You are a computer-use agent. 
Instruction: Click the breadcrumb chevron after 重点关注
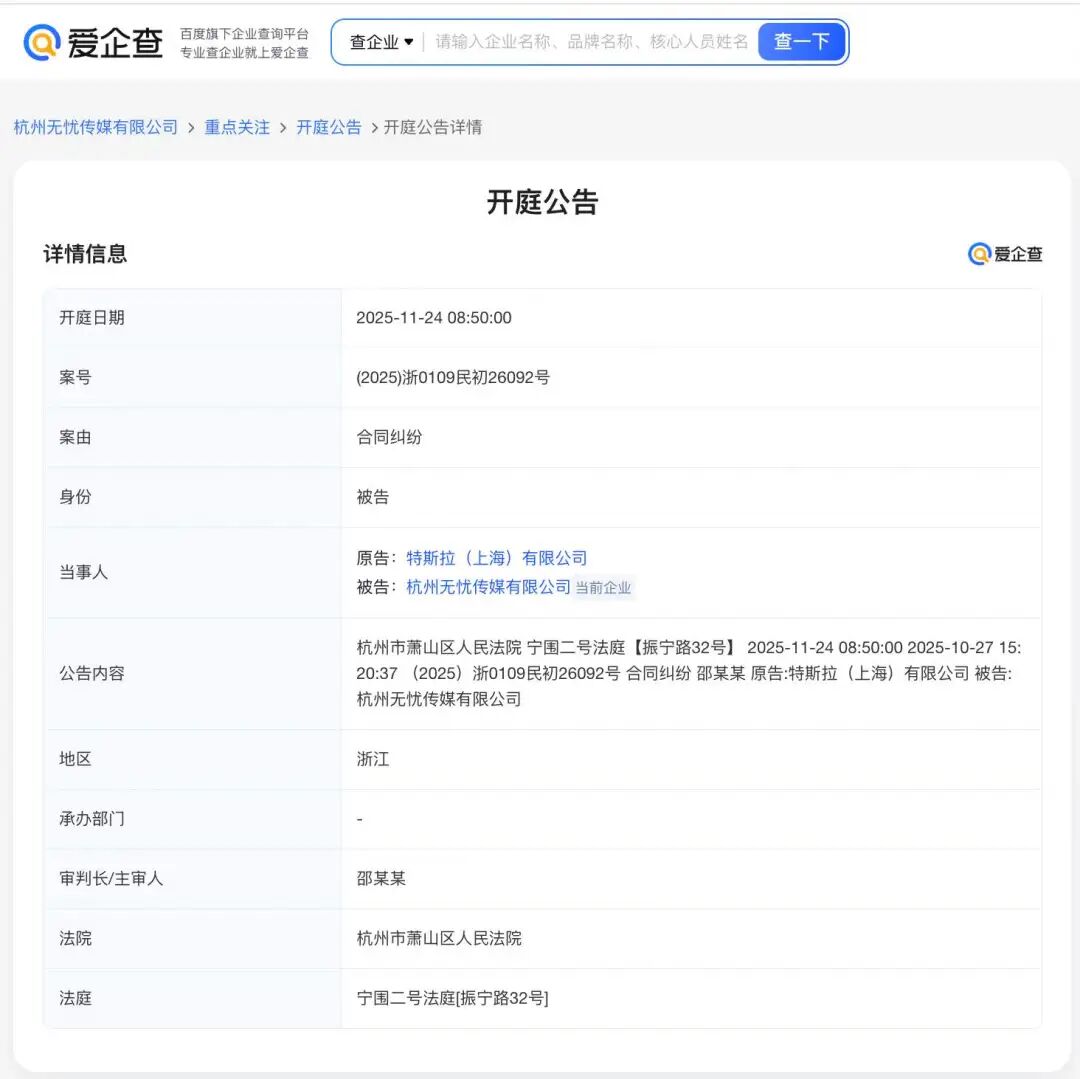pyautogui.click(x=283, y=128)
